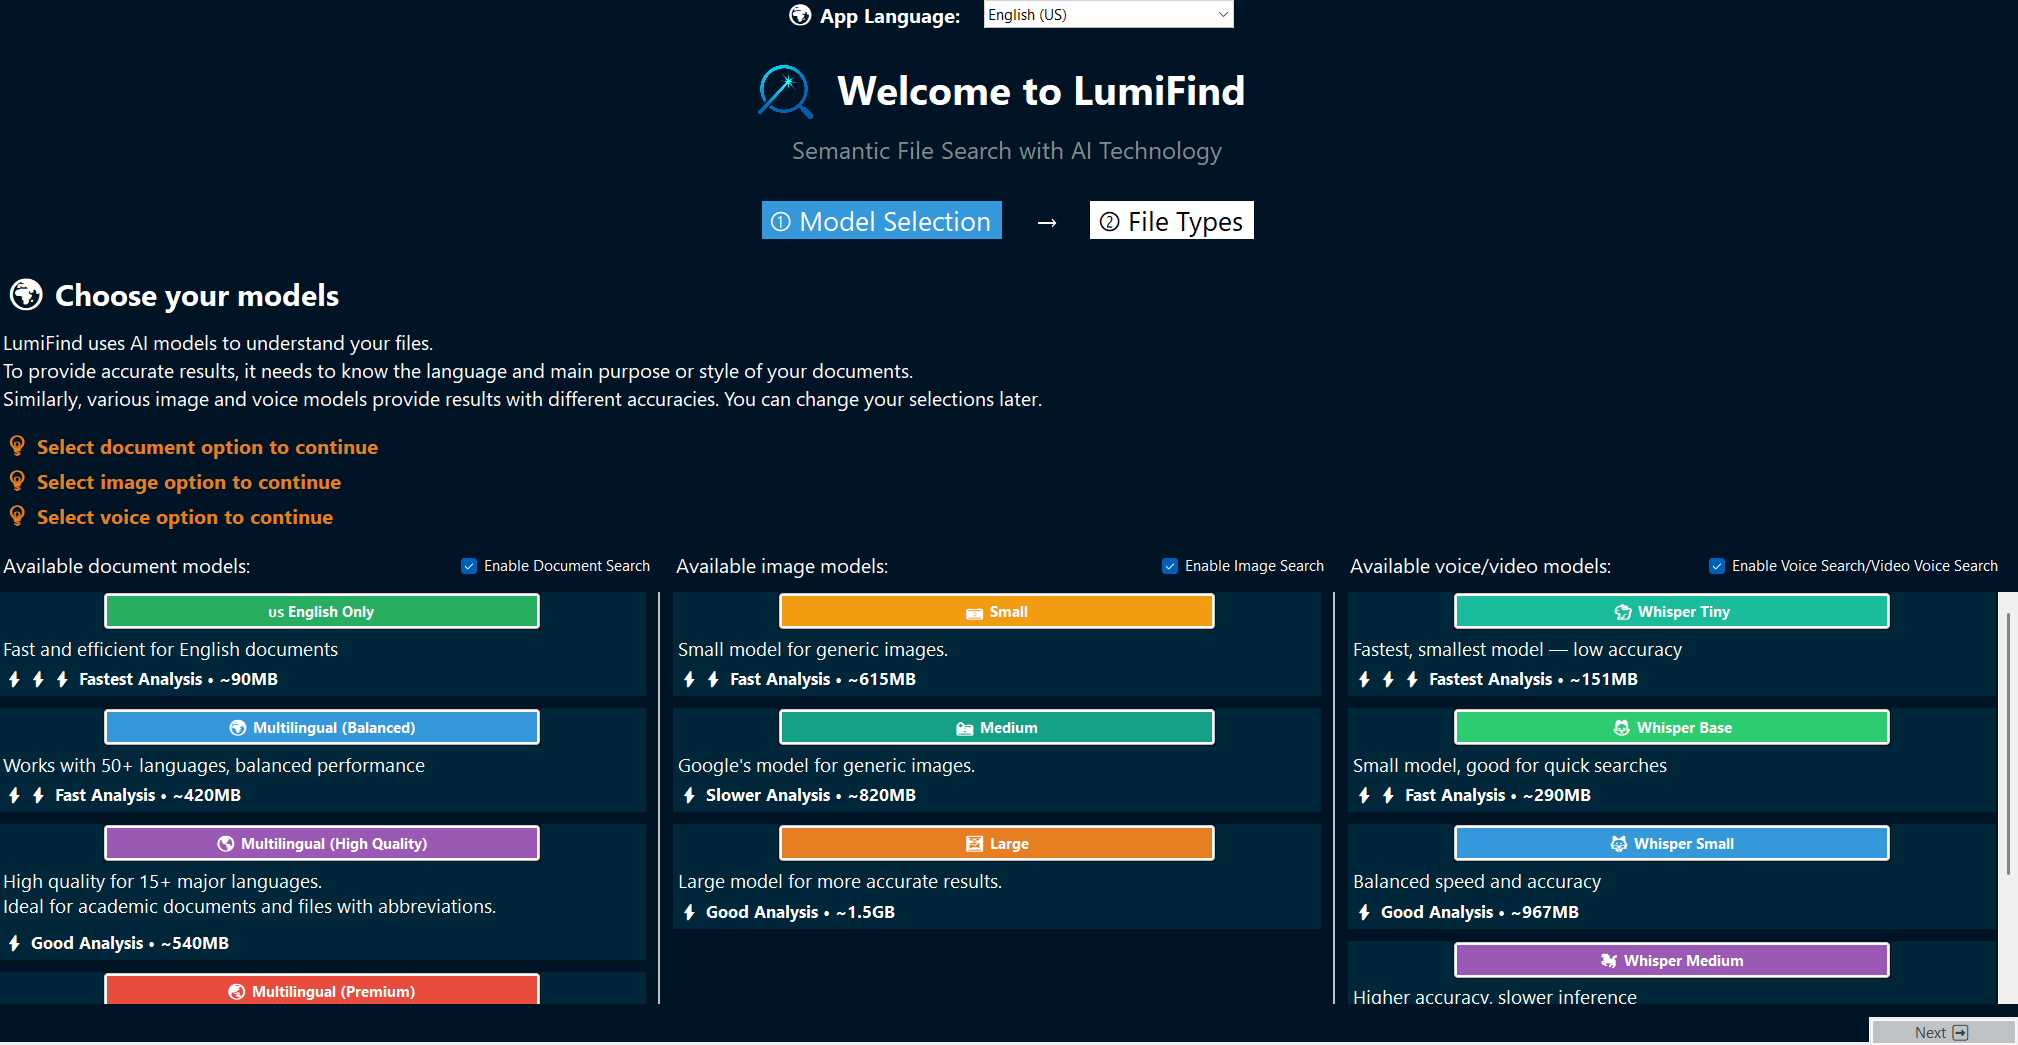Screen dimensions: 2018x1045
Task: Click 'Small model for generic images.' text
Action: pos(813,649)
